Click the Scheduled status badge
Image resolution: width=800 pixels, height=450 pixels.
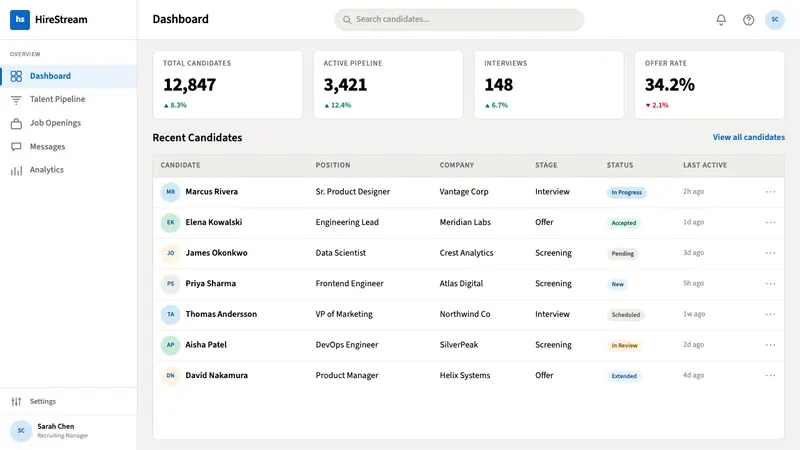pos(626,315)
